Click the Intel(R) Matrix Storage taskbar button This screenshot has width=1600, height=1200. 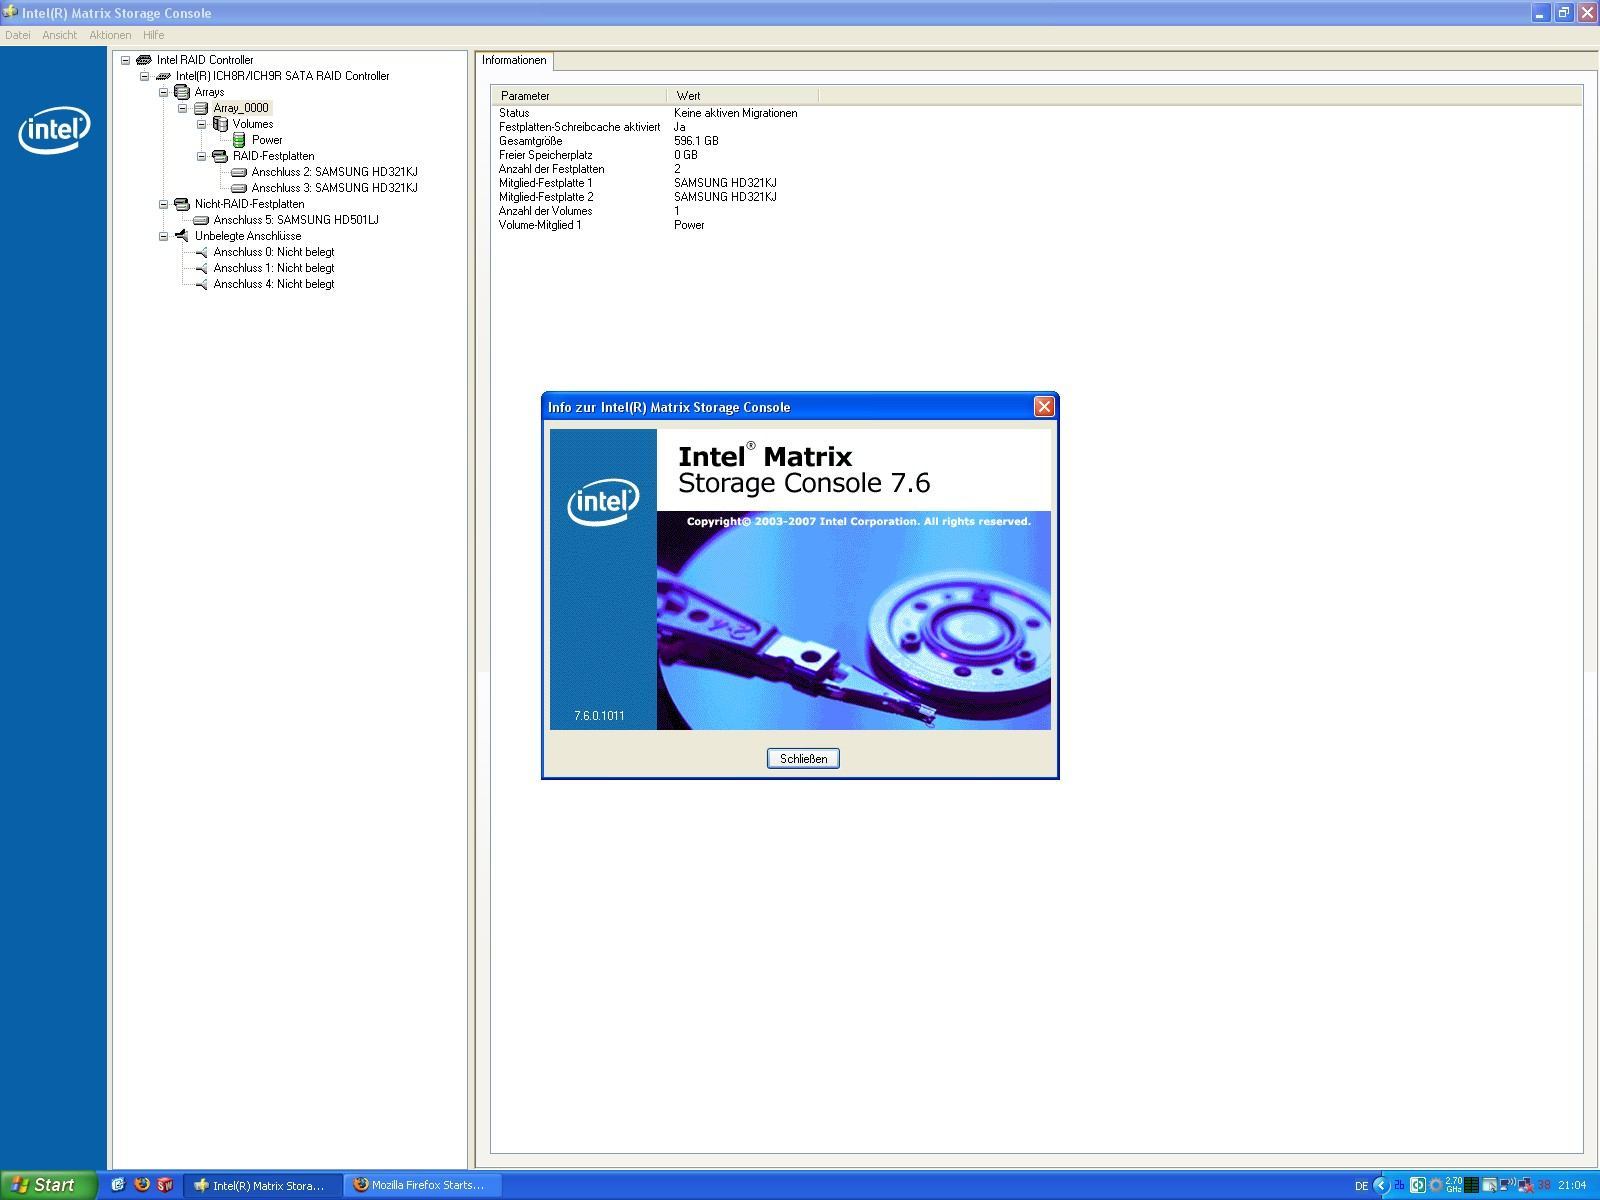click(x=264, y=1185)
